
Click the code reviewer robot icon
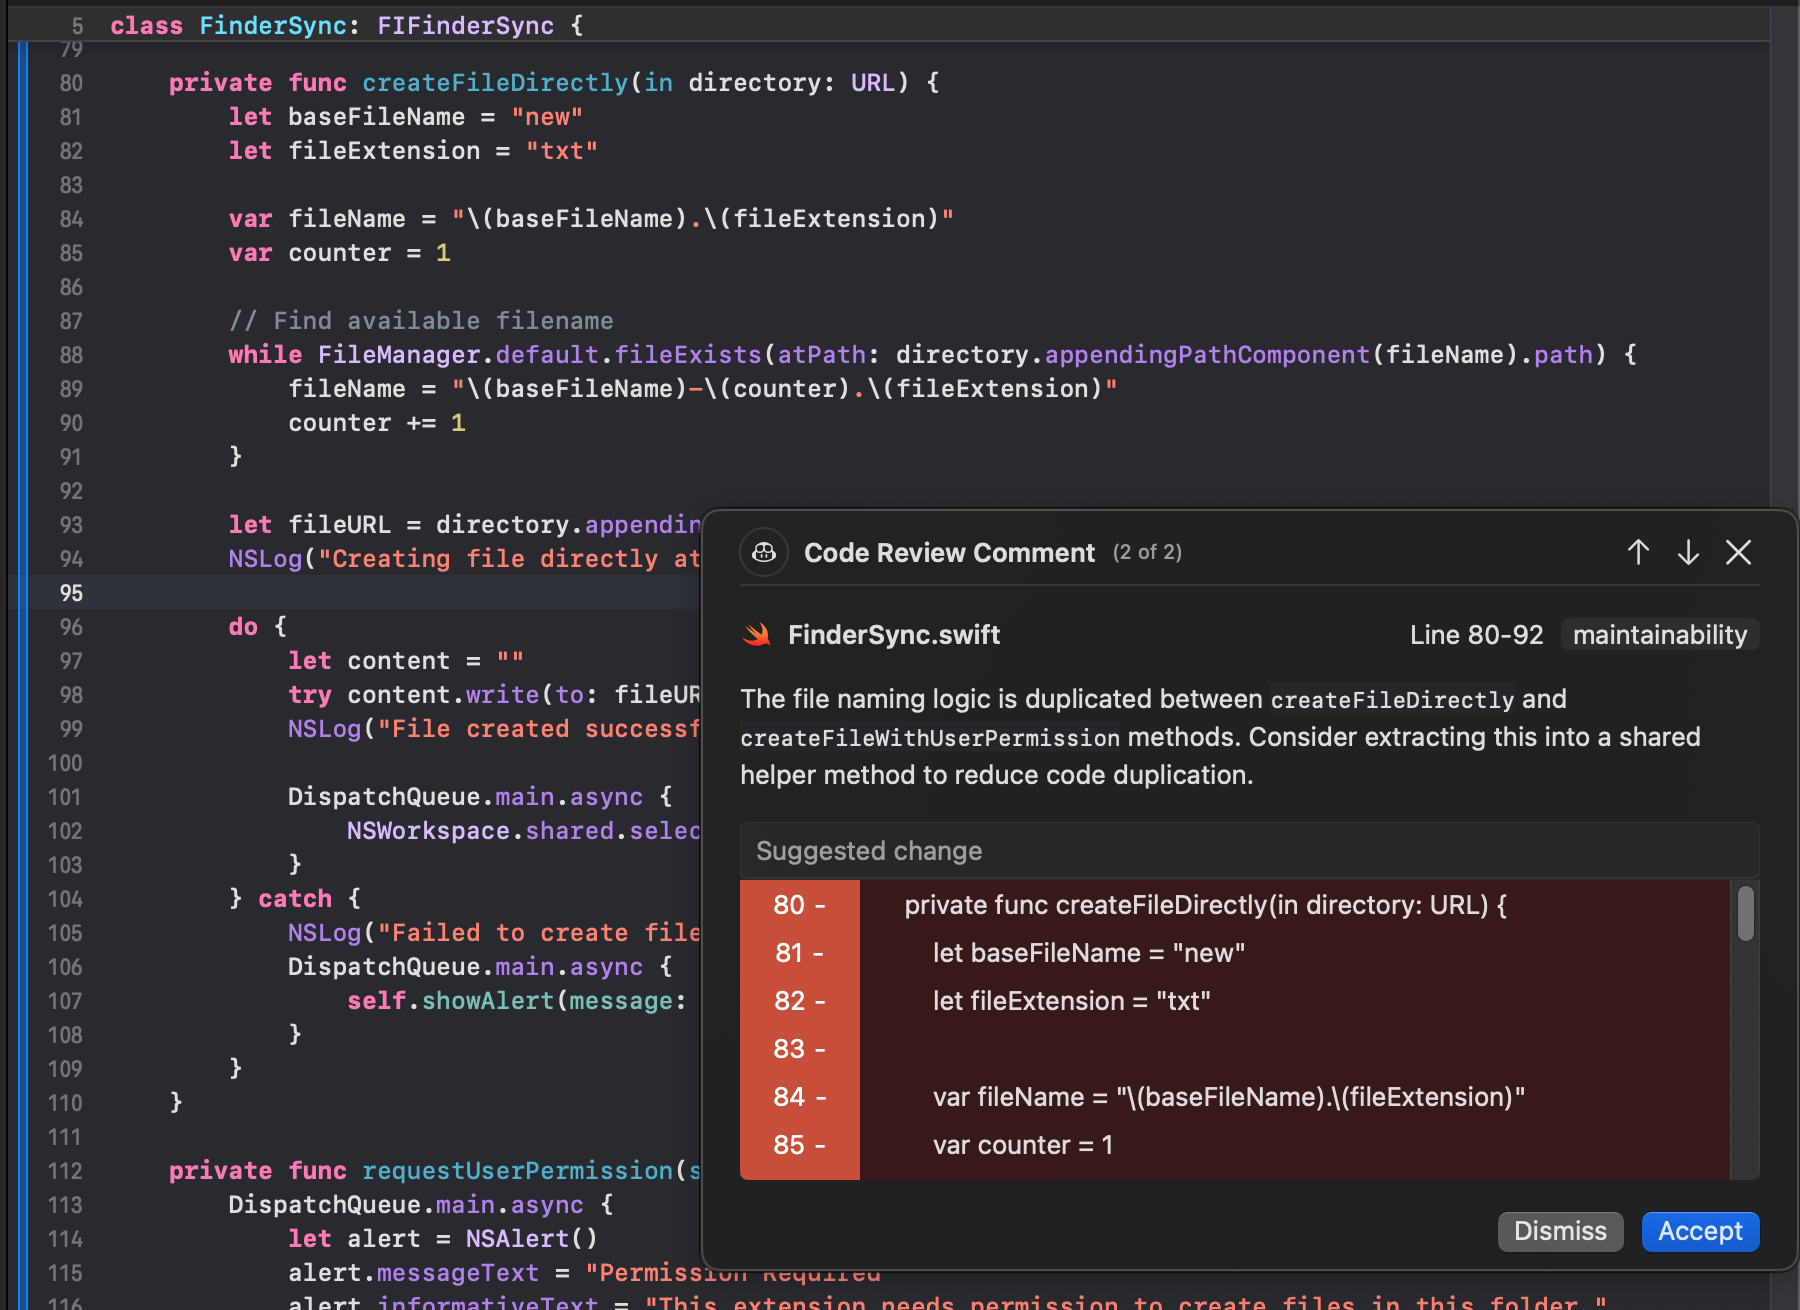pos(763,552)
